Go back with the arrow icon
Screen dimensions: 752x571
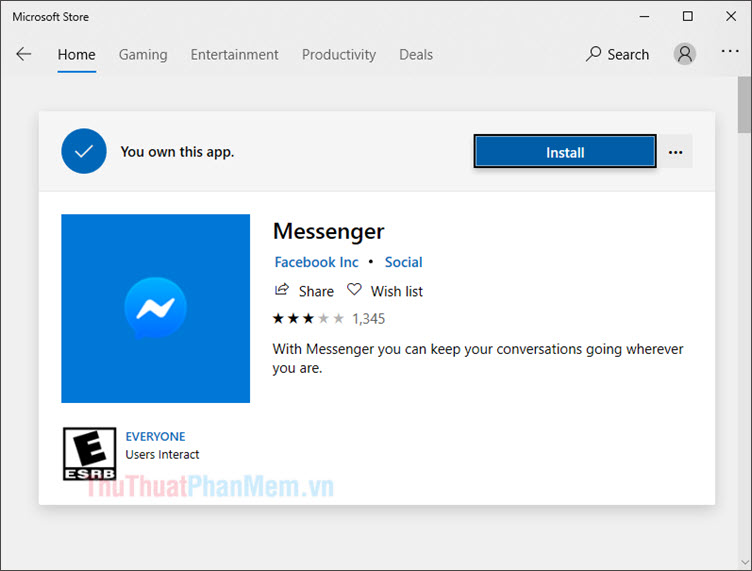[24, 54]
